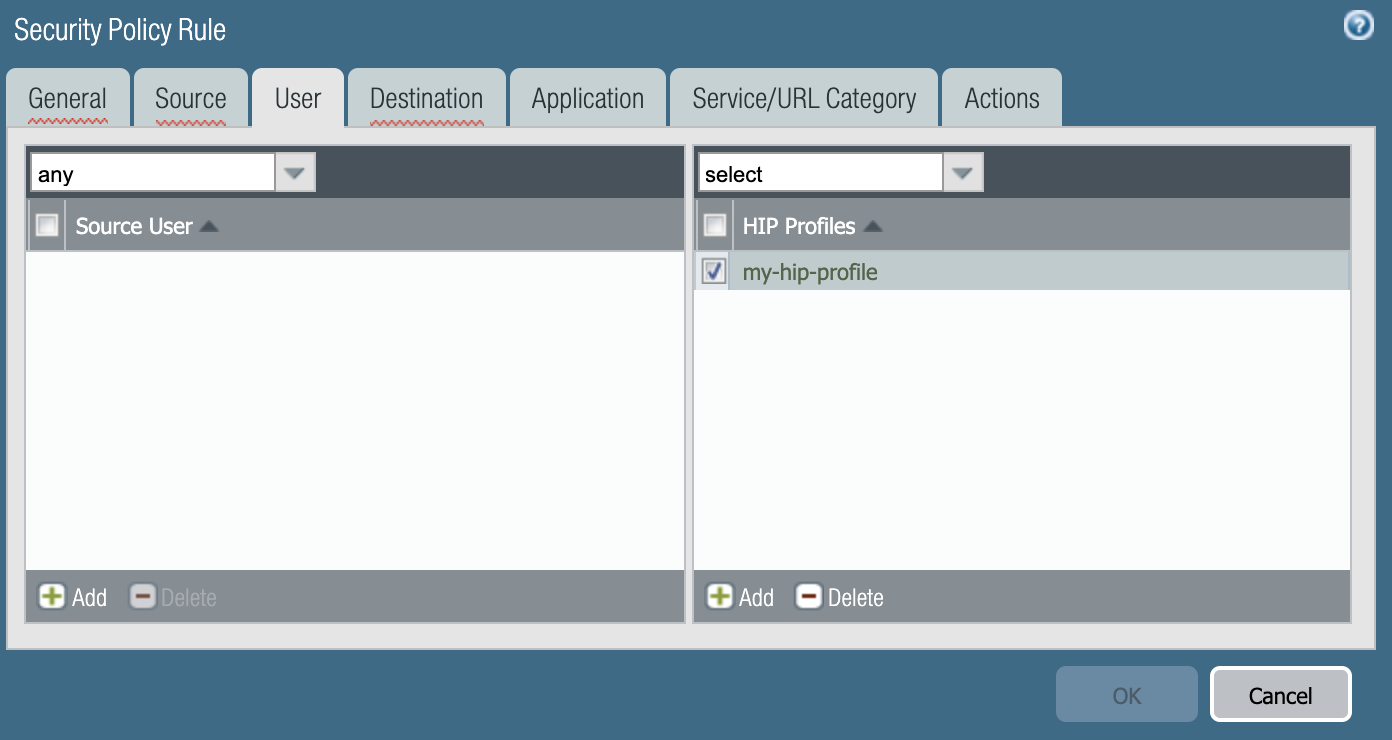This screenshot has width=1392, height=740.
Task: Open the Service/URL Category tab
Action: (804, 98)
